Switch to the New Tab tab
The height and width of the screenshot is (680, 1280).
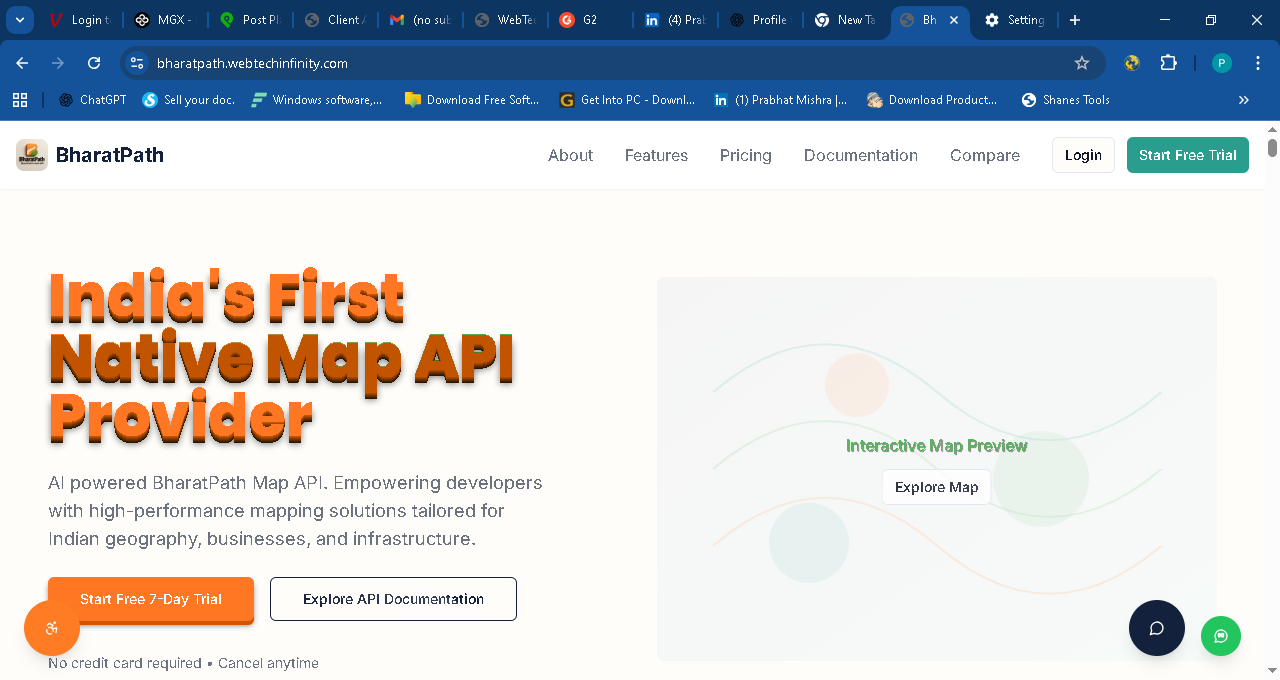tap(845, 20)
